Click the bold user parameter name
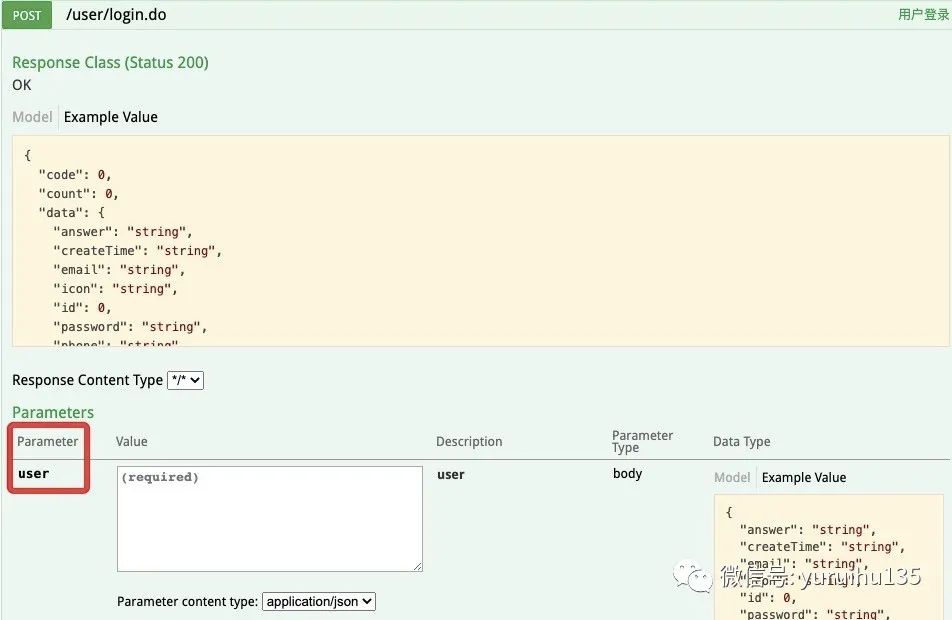This screenshot has width=952, height=620. [33, 474]
